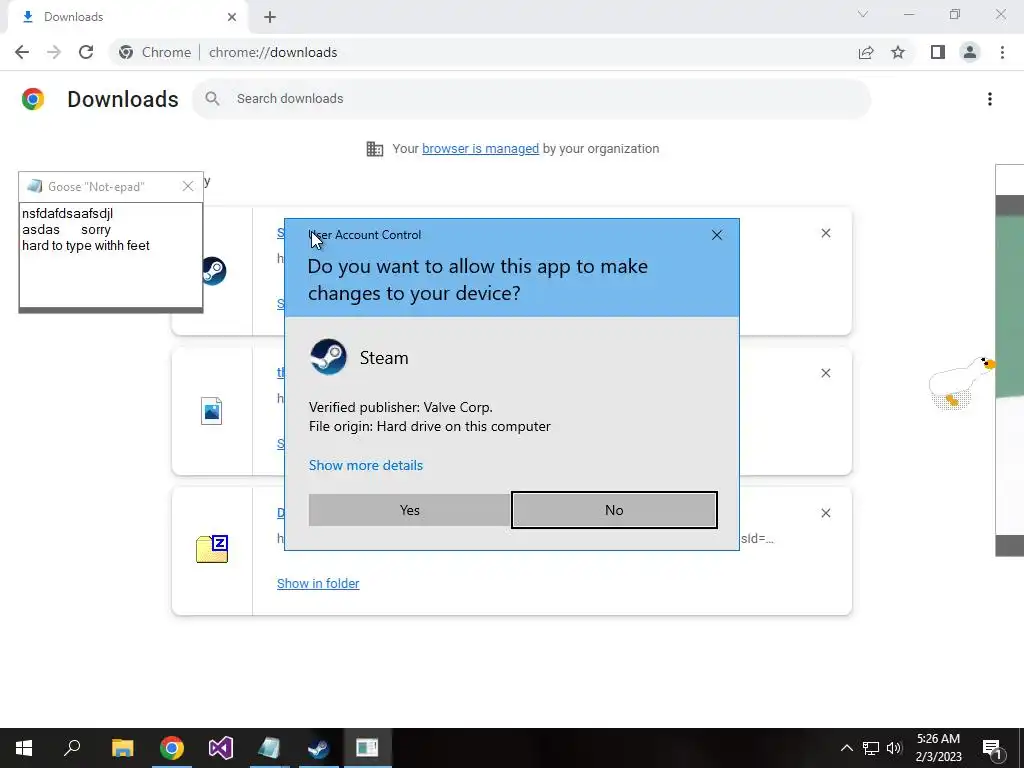Open taskbar search

(72, 748)
